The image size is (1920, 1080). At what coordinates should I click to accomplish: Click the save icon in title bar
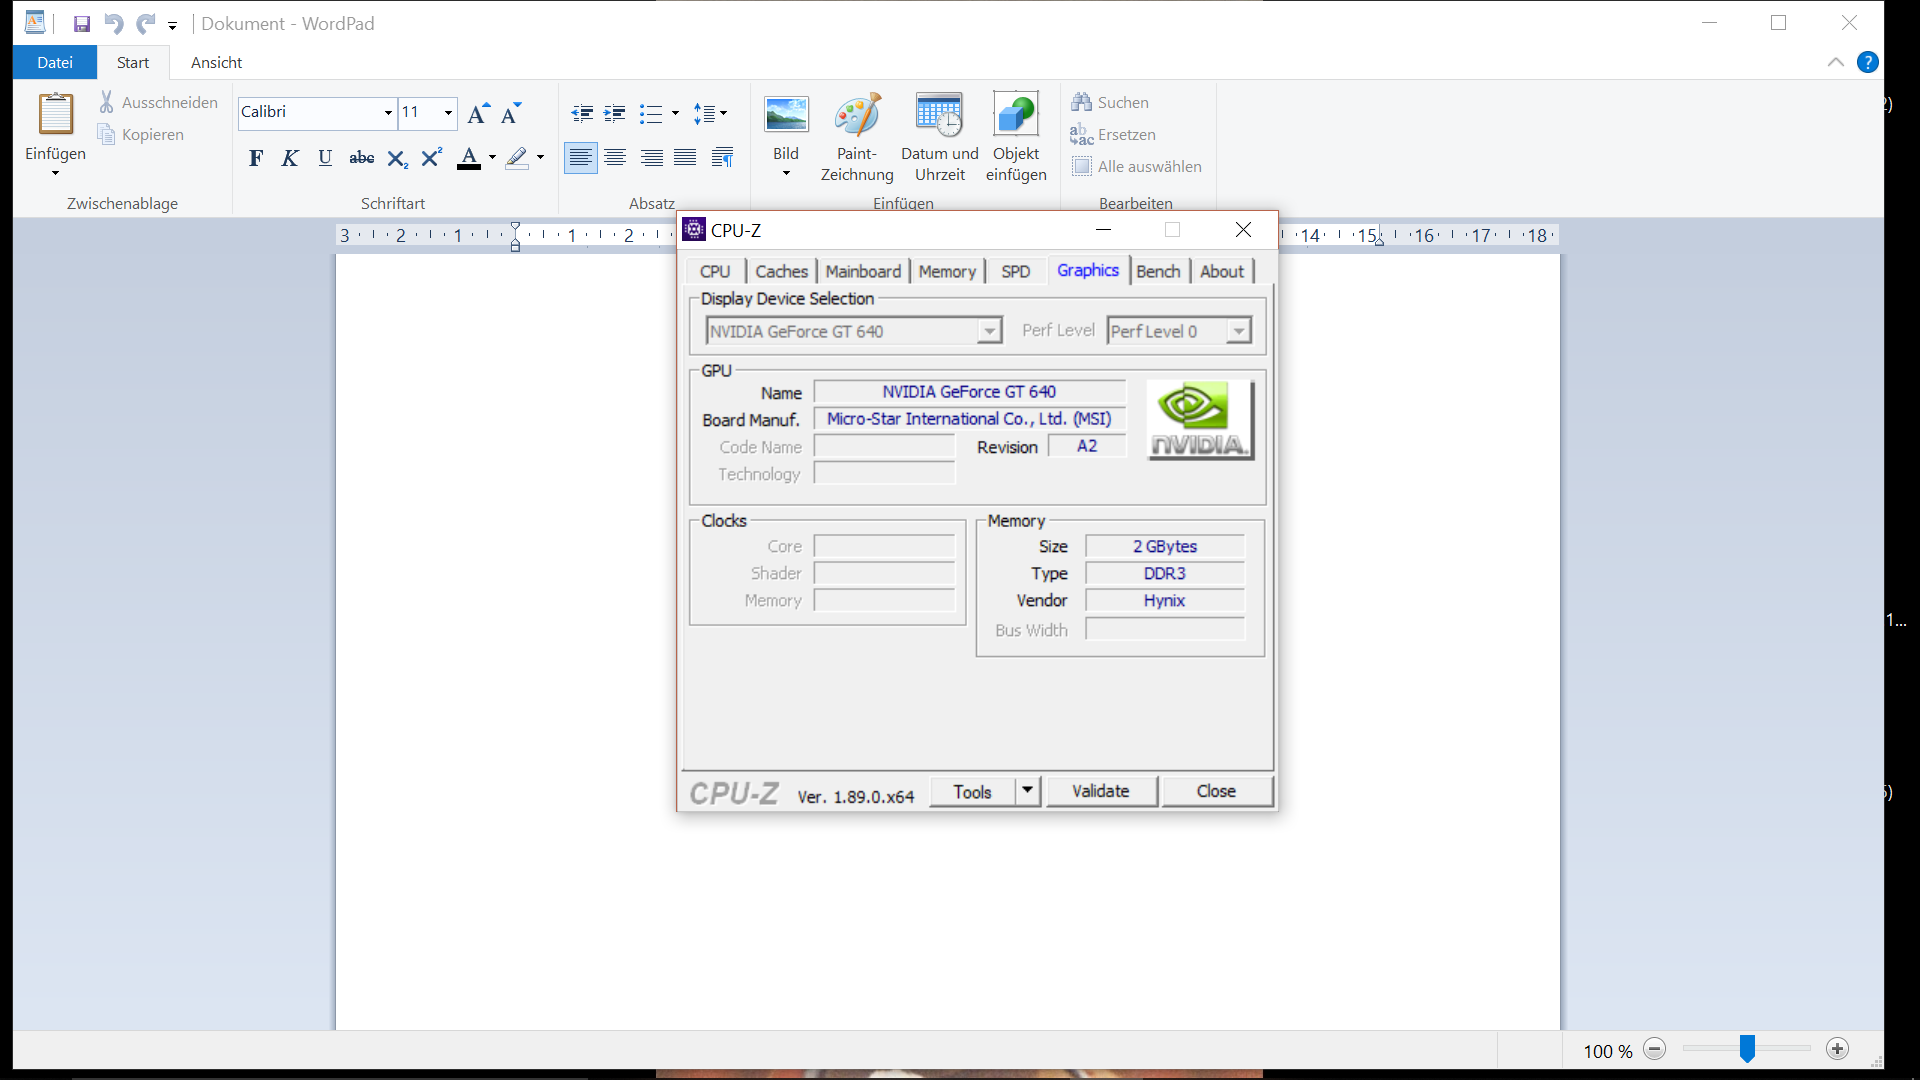coord(82,23)
